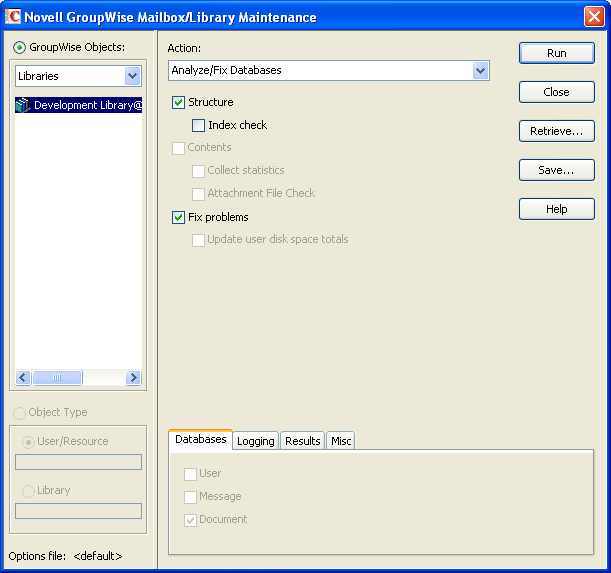Close the Mailbox/Library Maintenance window
This screenshot has height=573, width=611.
pos(594,17)
